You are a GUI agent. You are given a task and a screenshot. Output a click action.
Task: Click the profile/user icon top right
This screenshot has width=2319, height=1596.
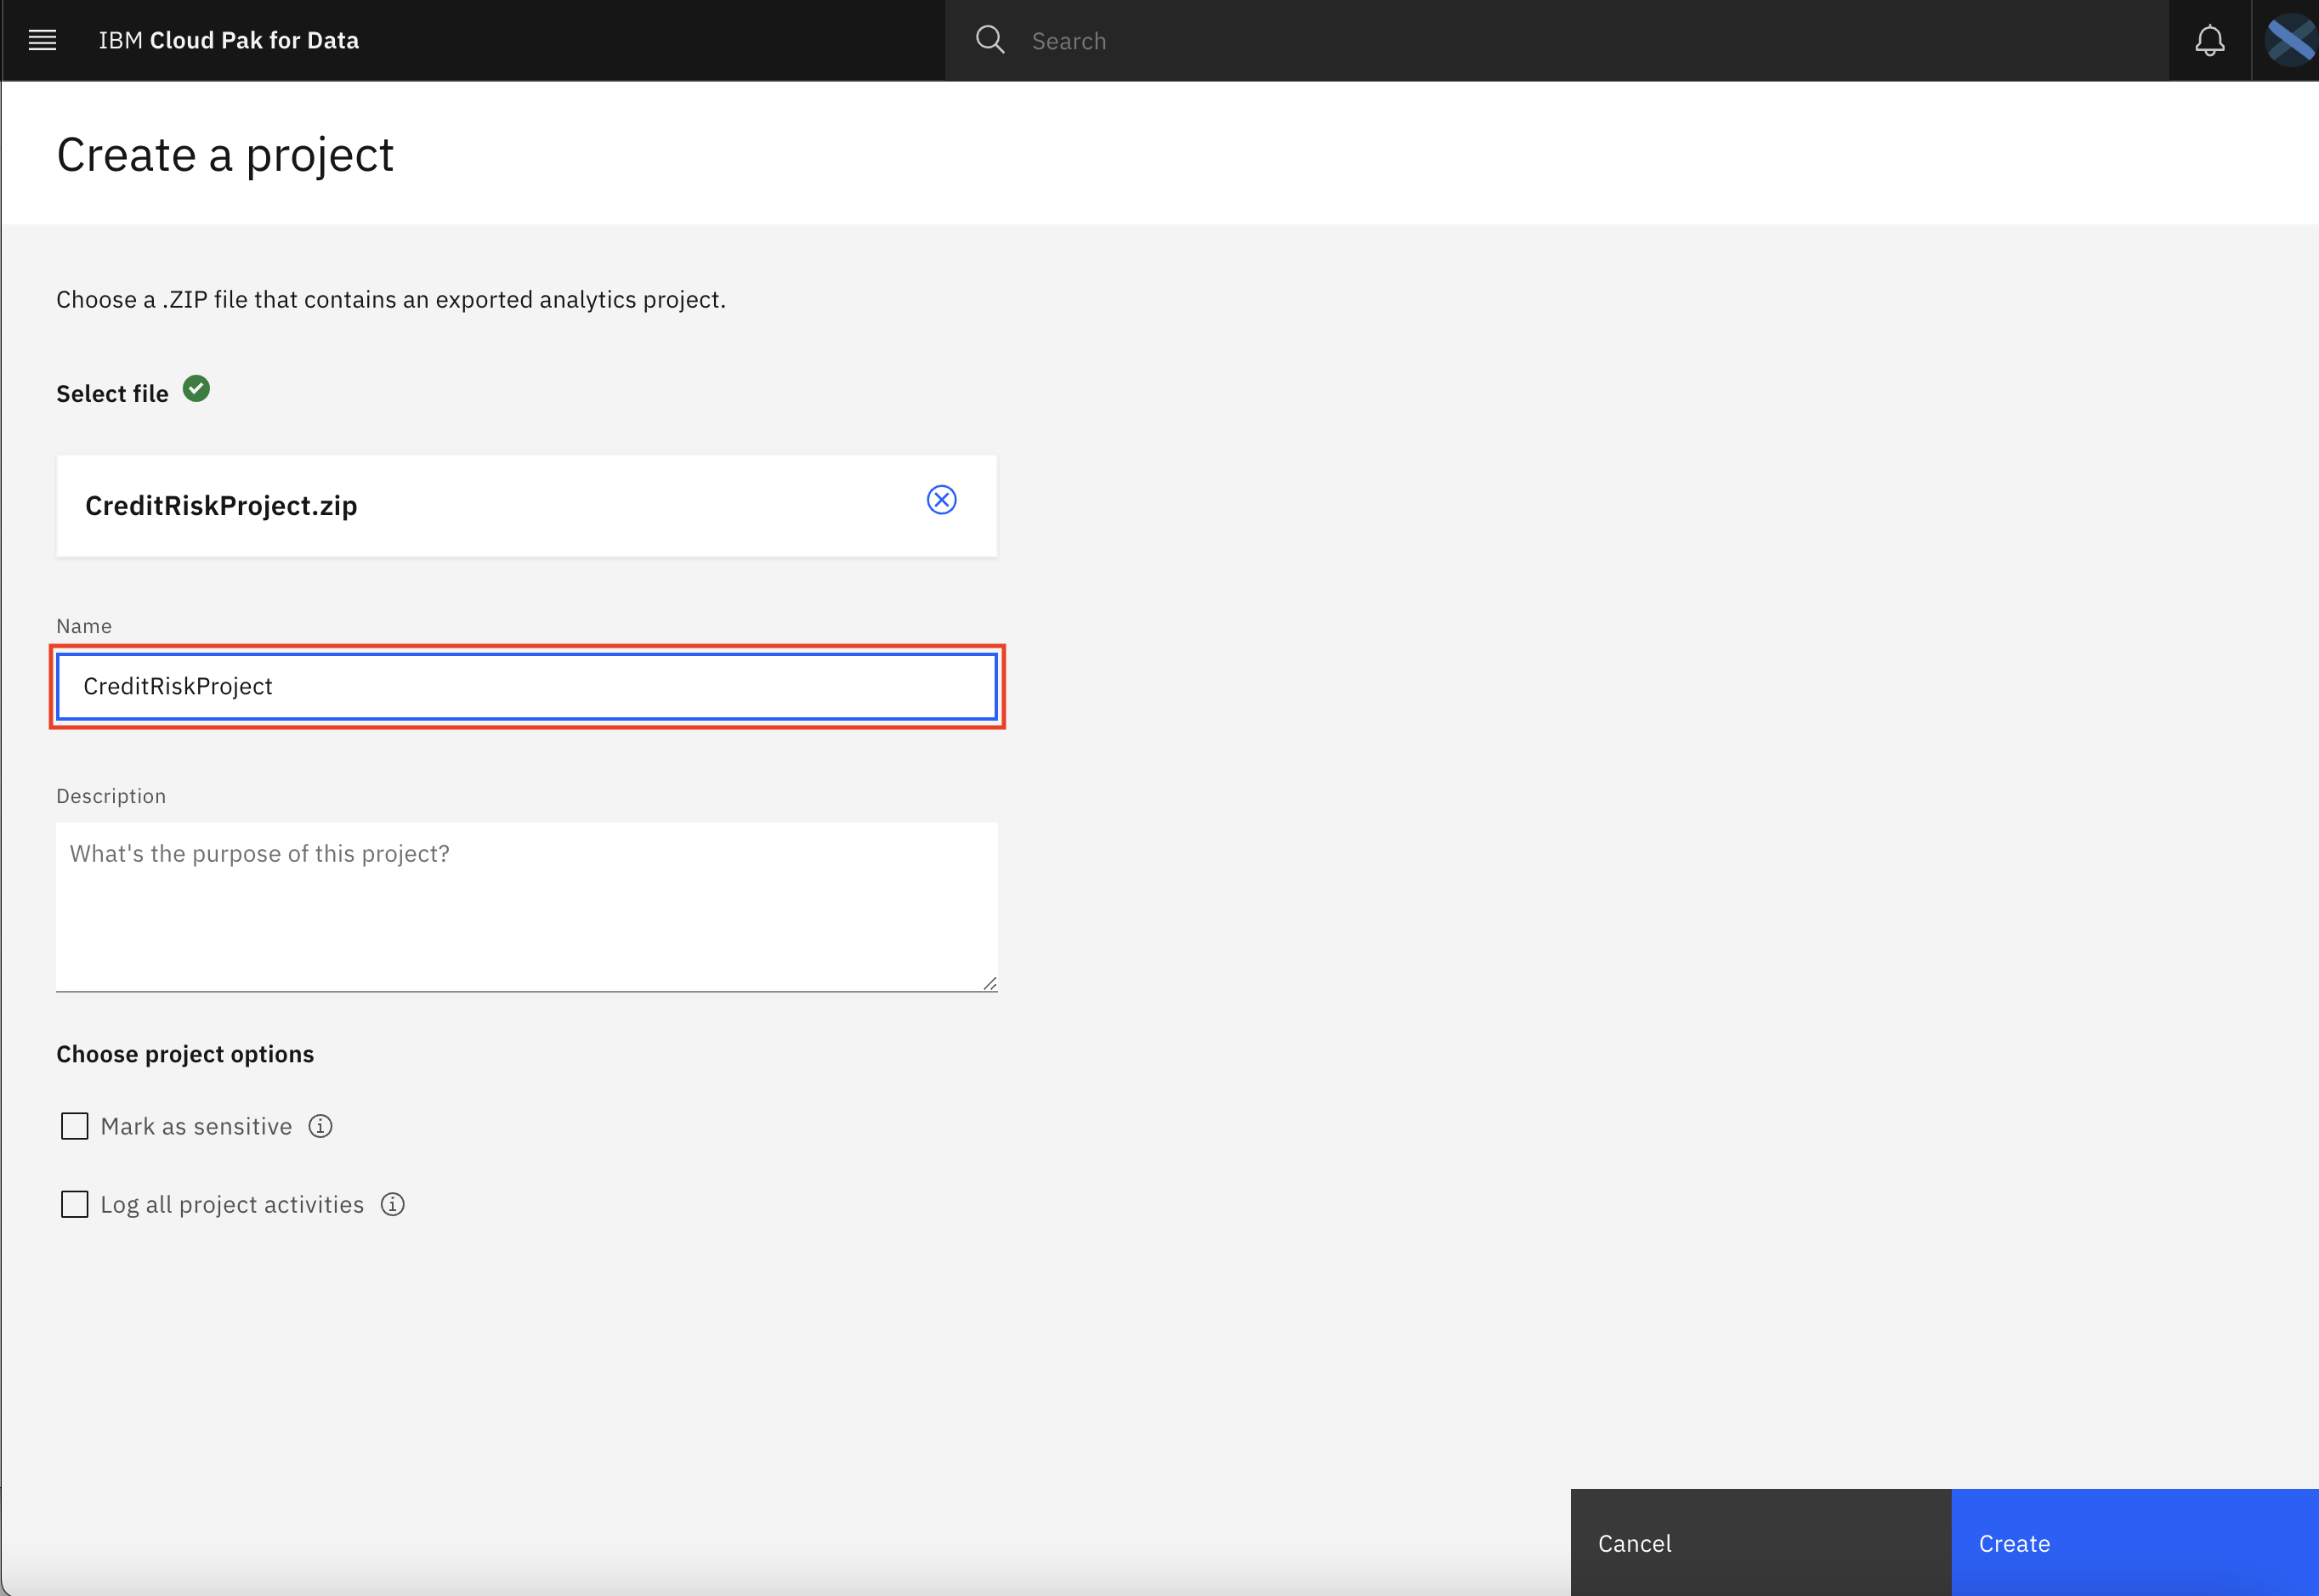click(2286, 39)
